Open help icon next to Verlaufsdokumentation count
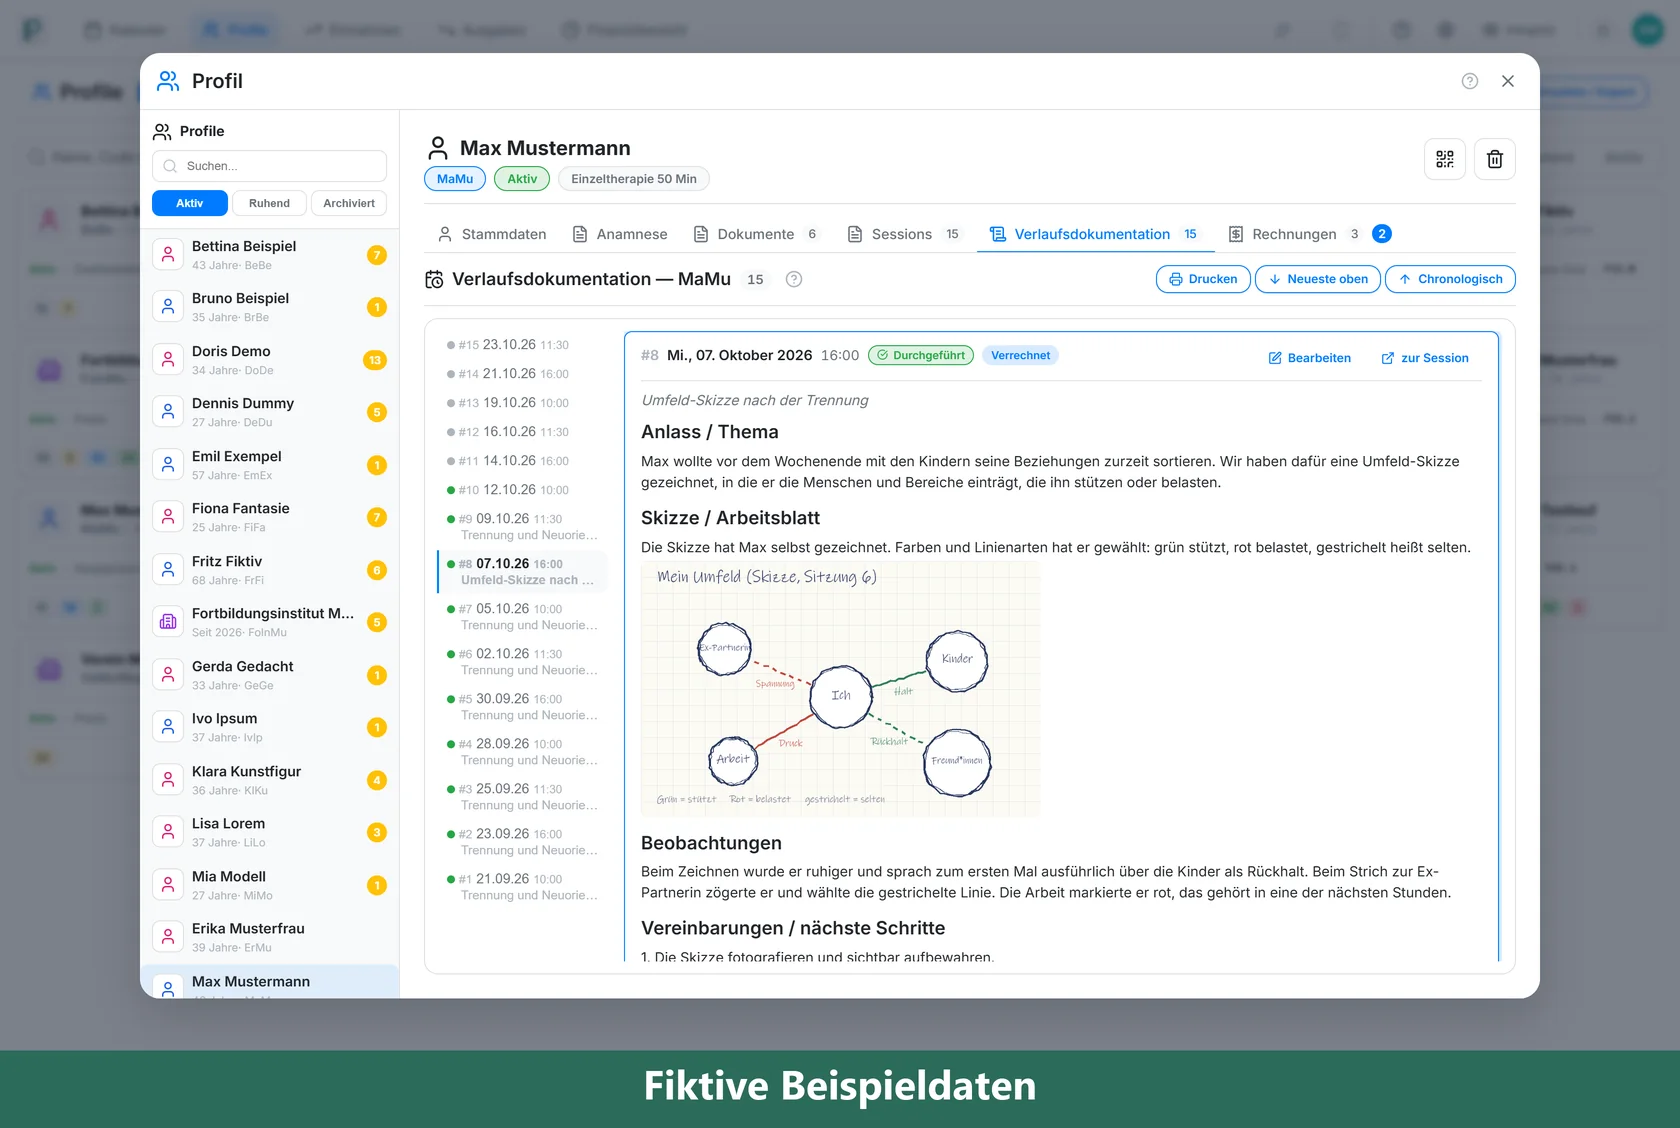 click(x=794, y=279)
